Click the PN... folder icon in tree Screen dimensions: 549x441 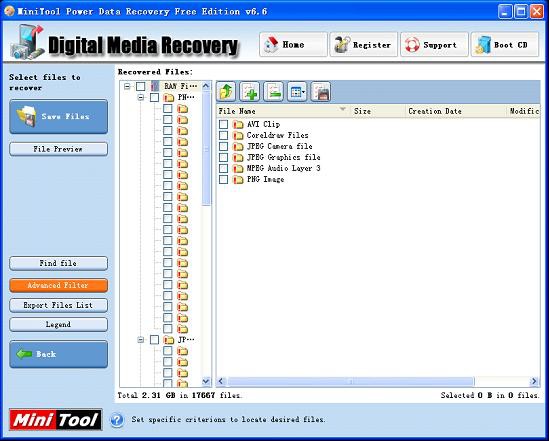(169, 97)
